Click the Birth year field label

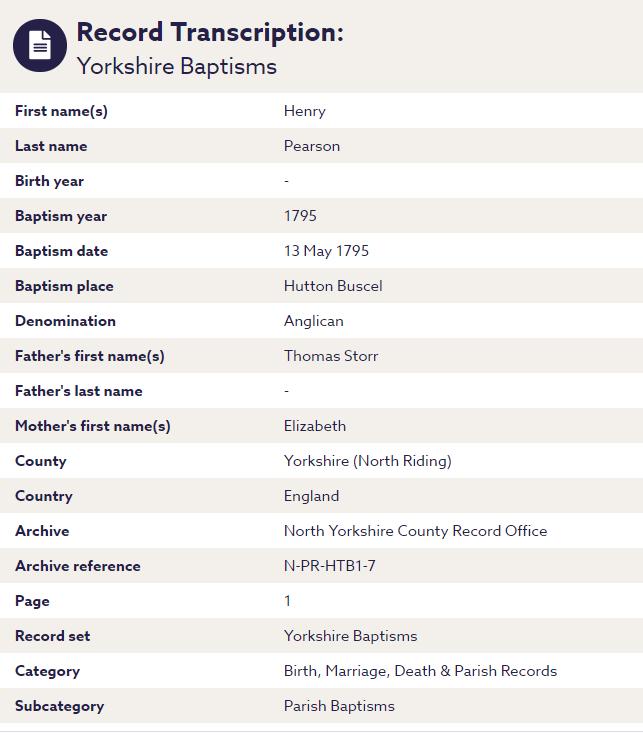(49, 181)
